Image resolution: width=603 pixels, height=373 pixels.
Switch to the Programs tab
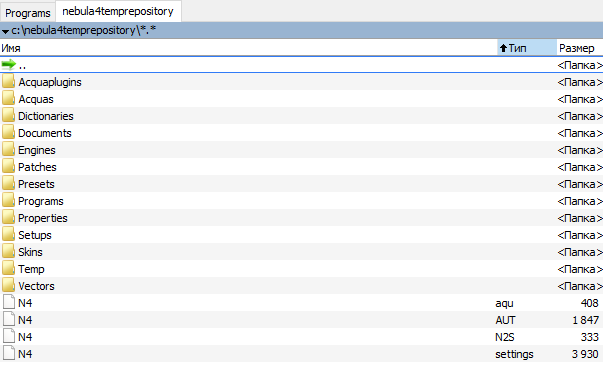28,13
